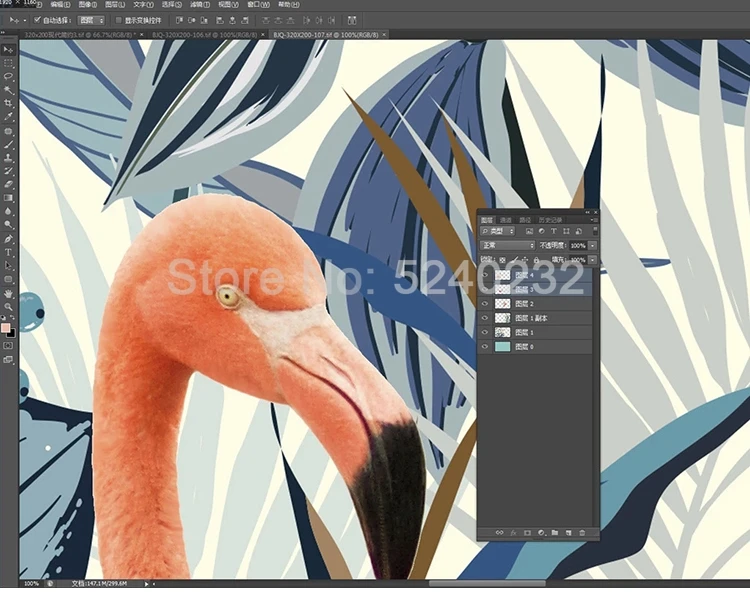
Task: Select the background color swatch
Action: (11, 333)
